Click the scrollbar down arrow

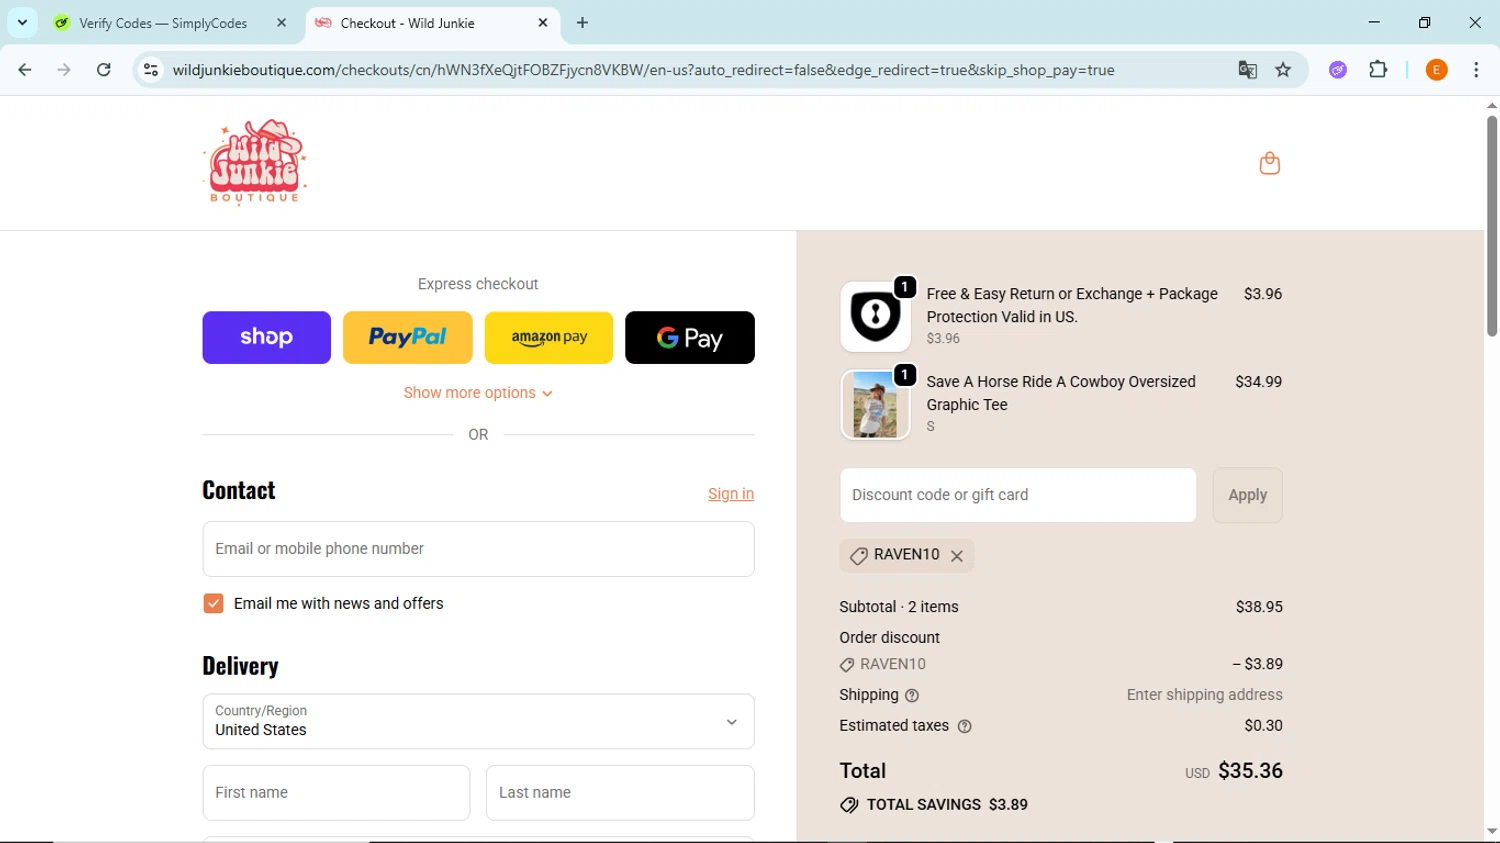coord(1491,831)
